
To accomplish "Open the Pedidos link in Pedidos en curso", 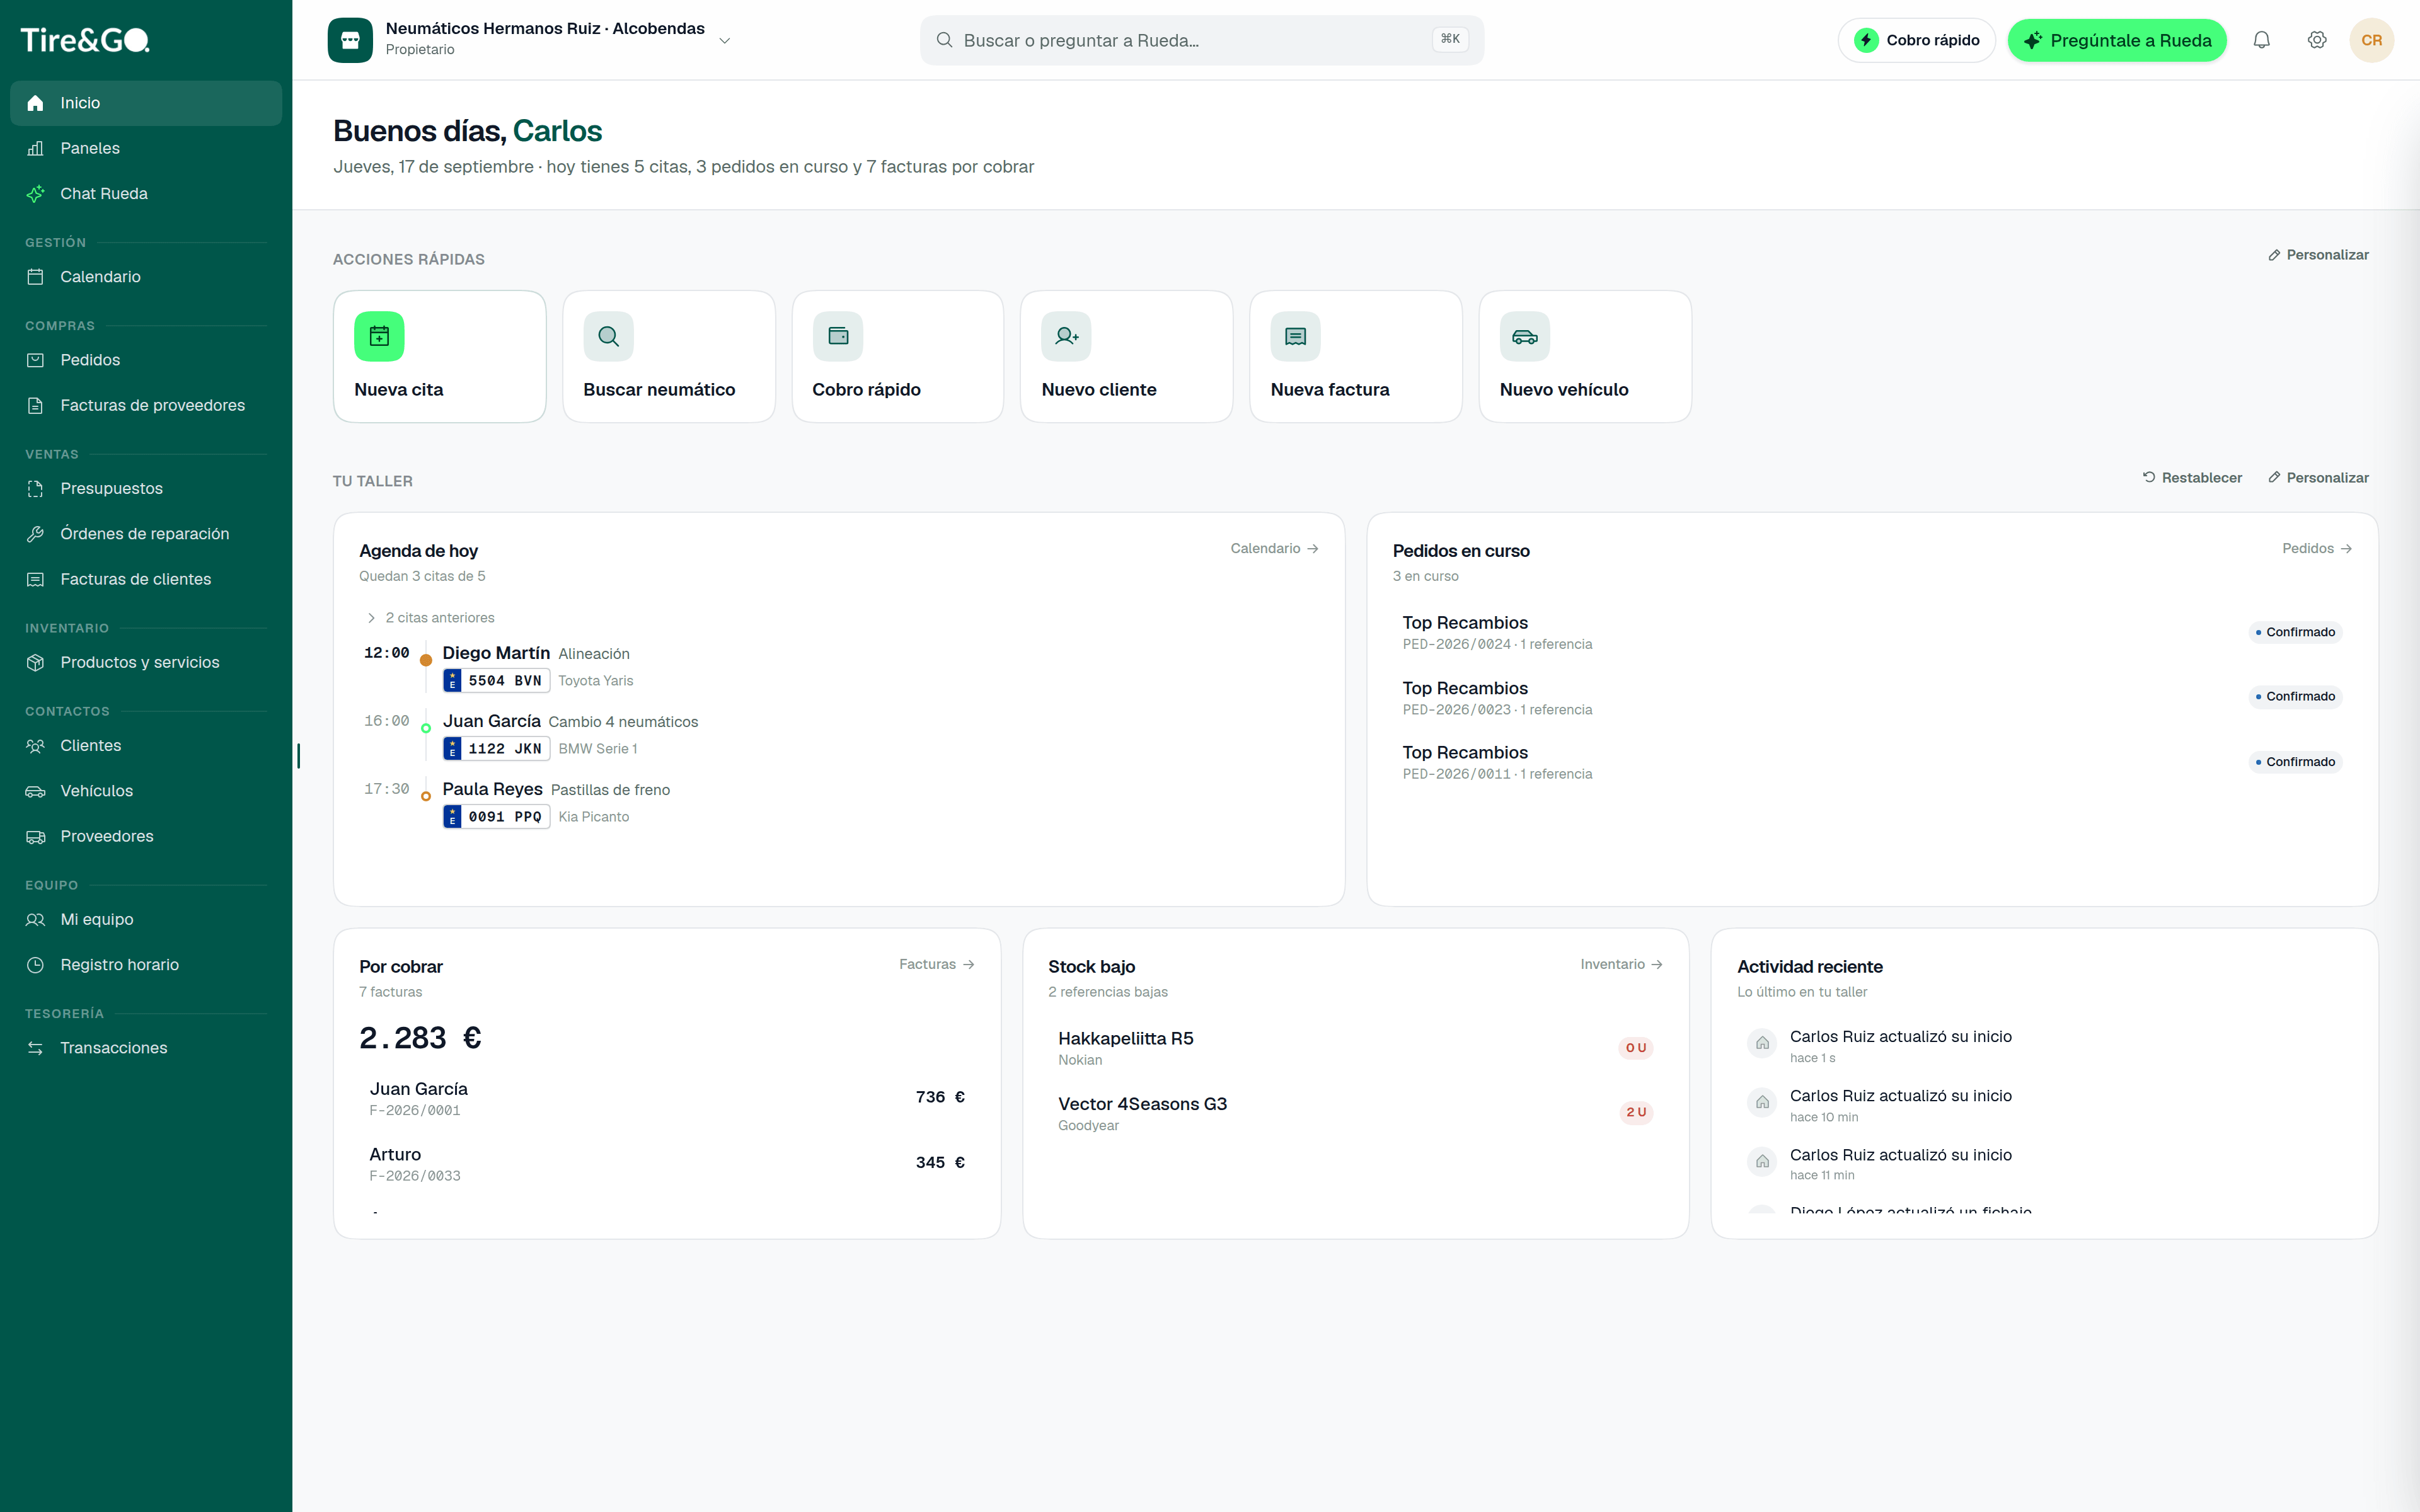I will (x=2317, y=548).
